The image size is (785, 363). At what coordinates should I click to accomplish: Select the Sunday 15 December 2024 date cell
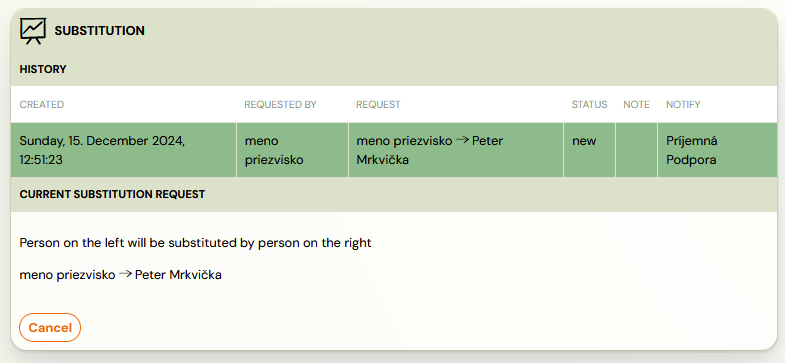click(123, 150)
